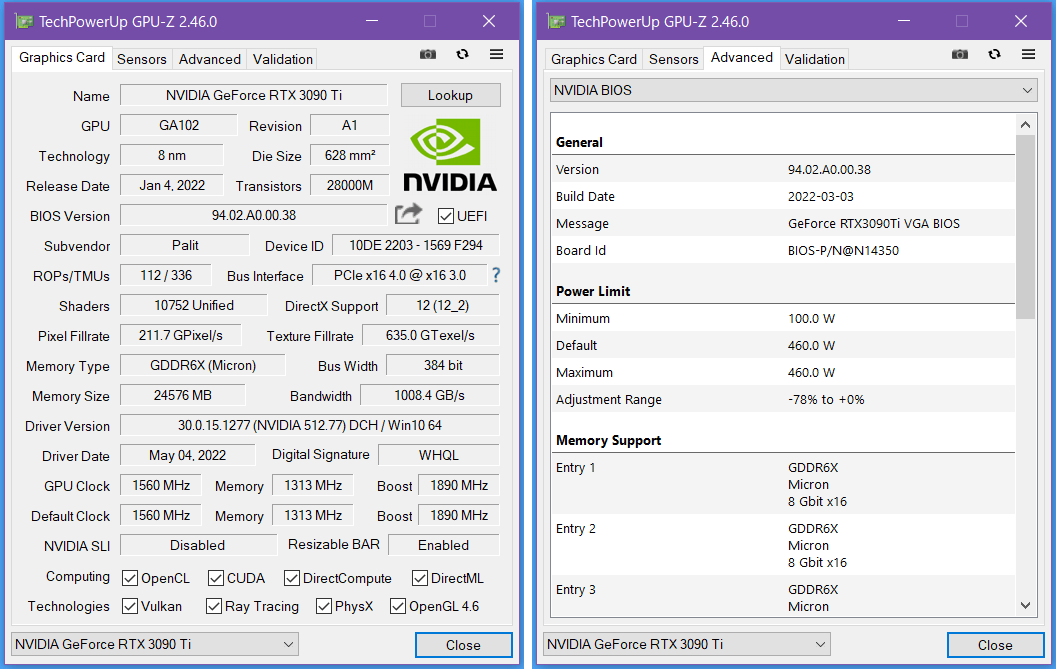
Task: Minimize the right GPU-Z window
Action: (x=904, y=21)
